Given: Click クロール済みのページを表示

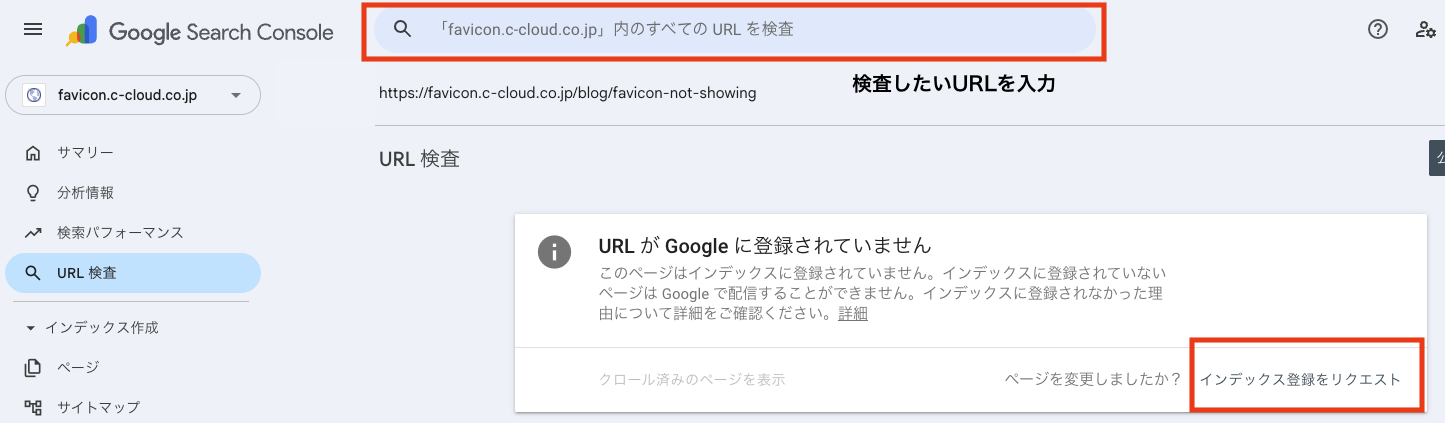Looking at the screenshot, I should (691, 380).
